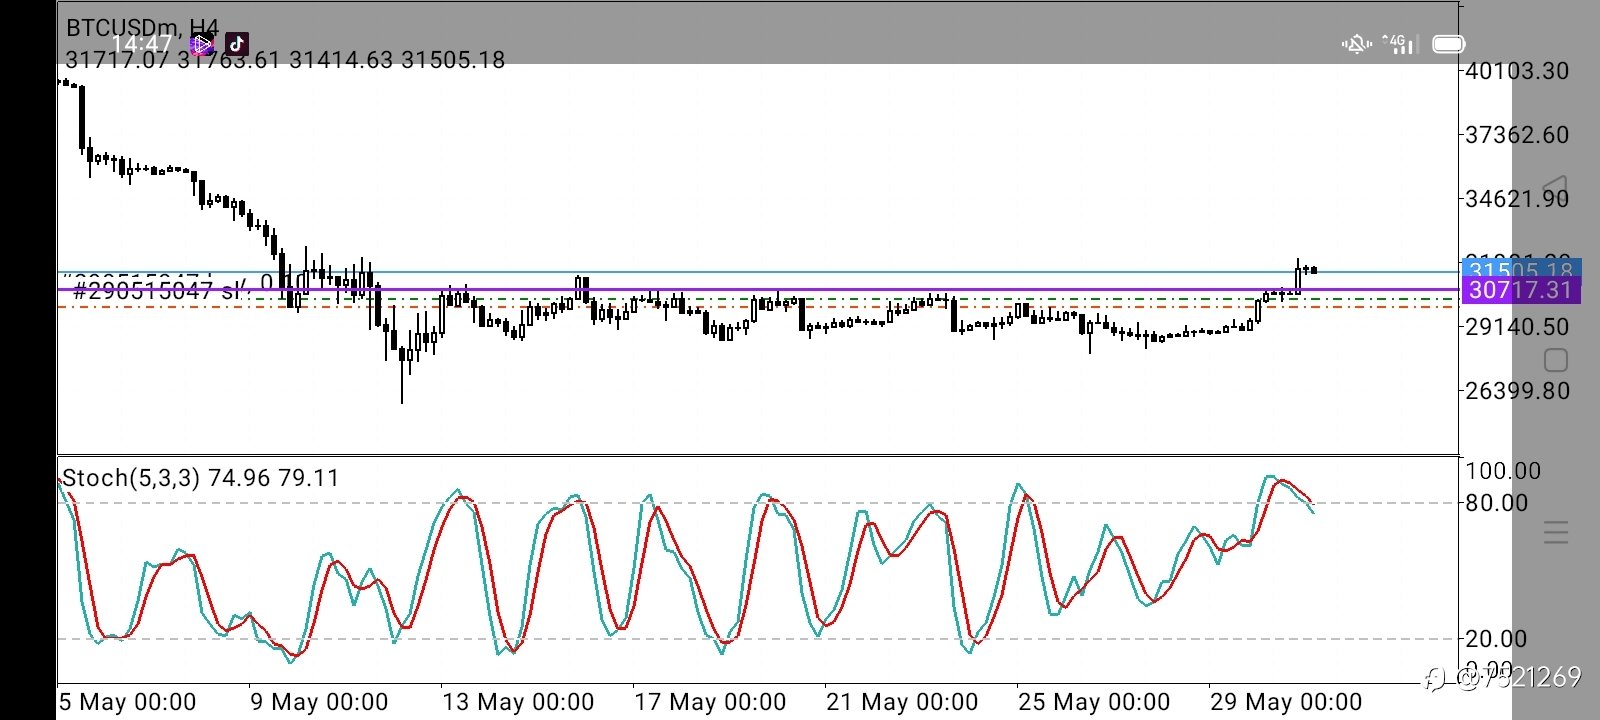The width and height of the screenshot is (1600, 720).
Task: Tap the 4G signal strength icon
Action: coord(1399,44)
